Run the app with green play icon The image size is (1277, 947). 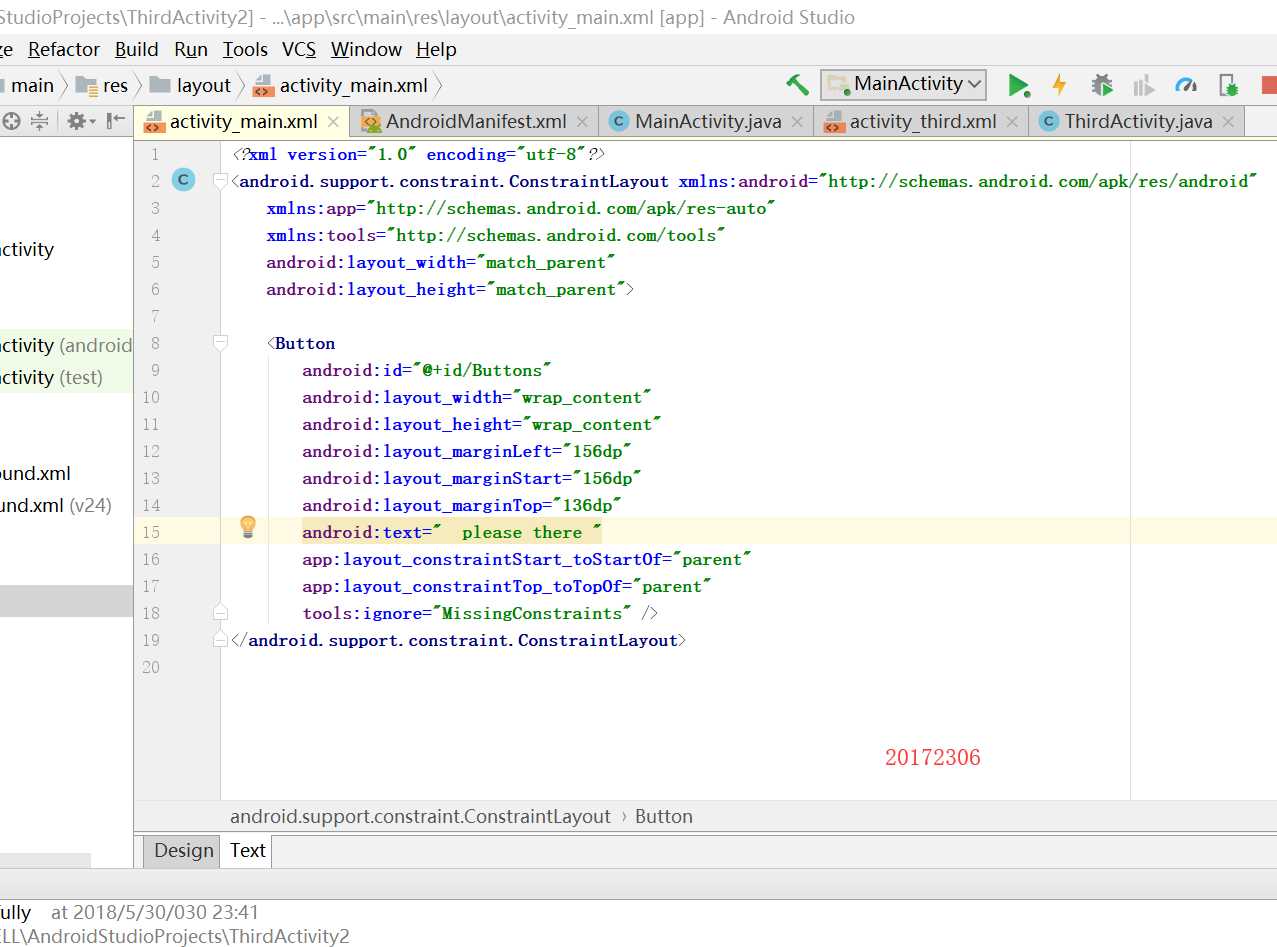1018,85
